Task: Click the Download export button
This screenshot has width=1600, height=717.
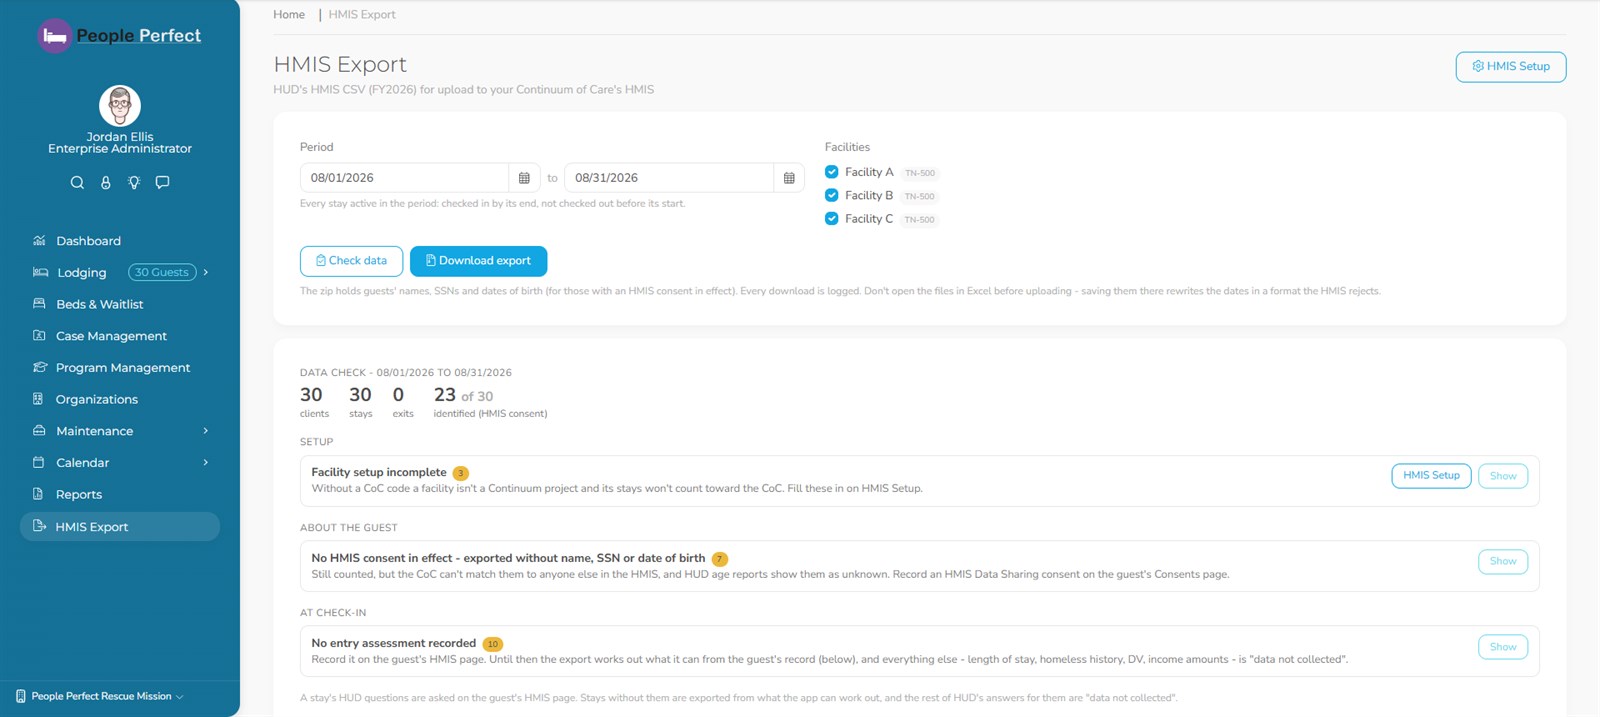Action: tap(478, 261)
